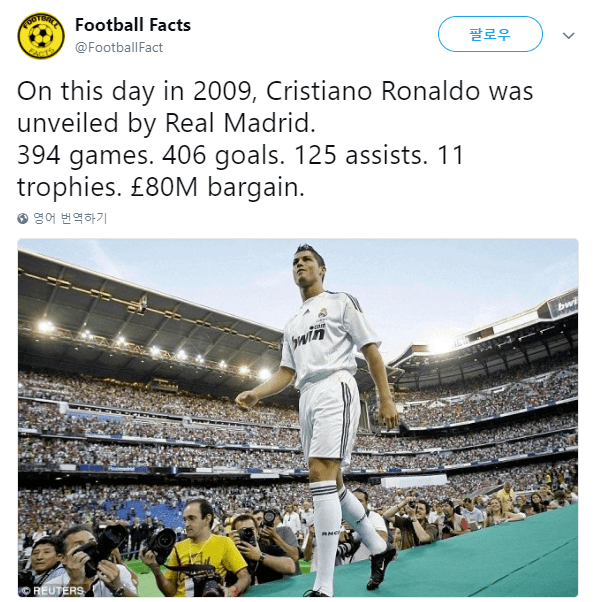598x602 pixels.
Task: Click the soccer ball in the avatar logo
Action: click(41, 36)
